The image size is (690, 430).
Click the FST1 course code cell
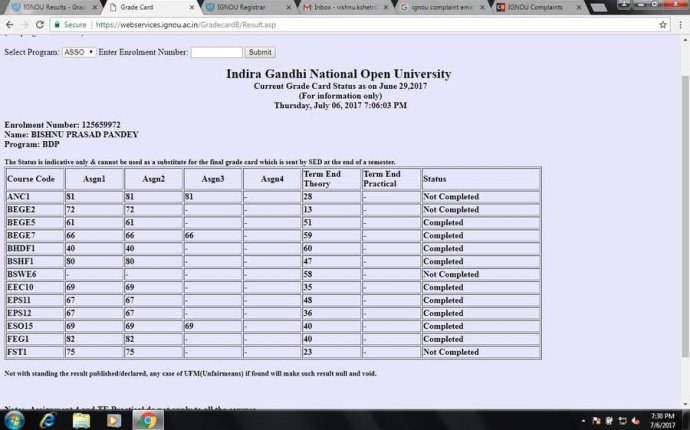(35, 352)
